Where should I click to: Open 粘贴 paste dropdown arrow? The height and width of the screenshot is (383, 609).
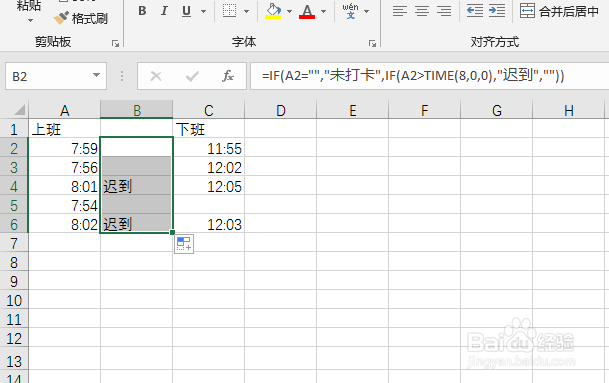click(30, 20)
